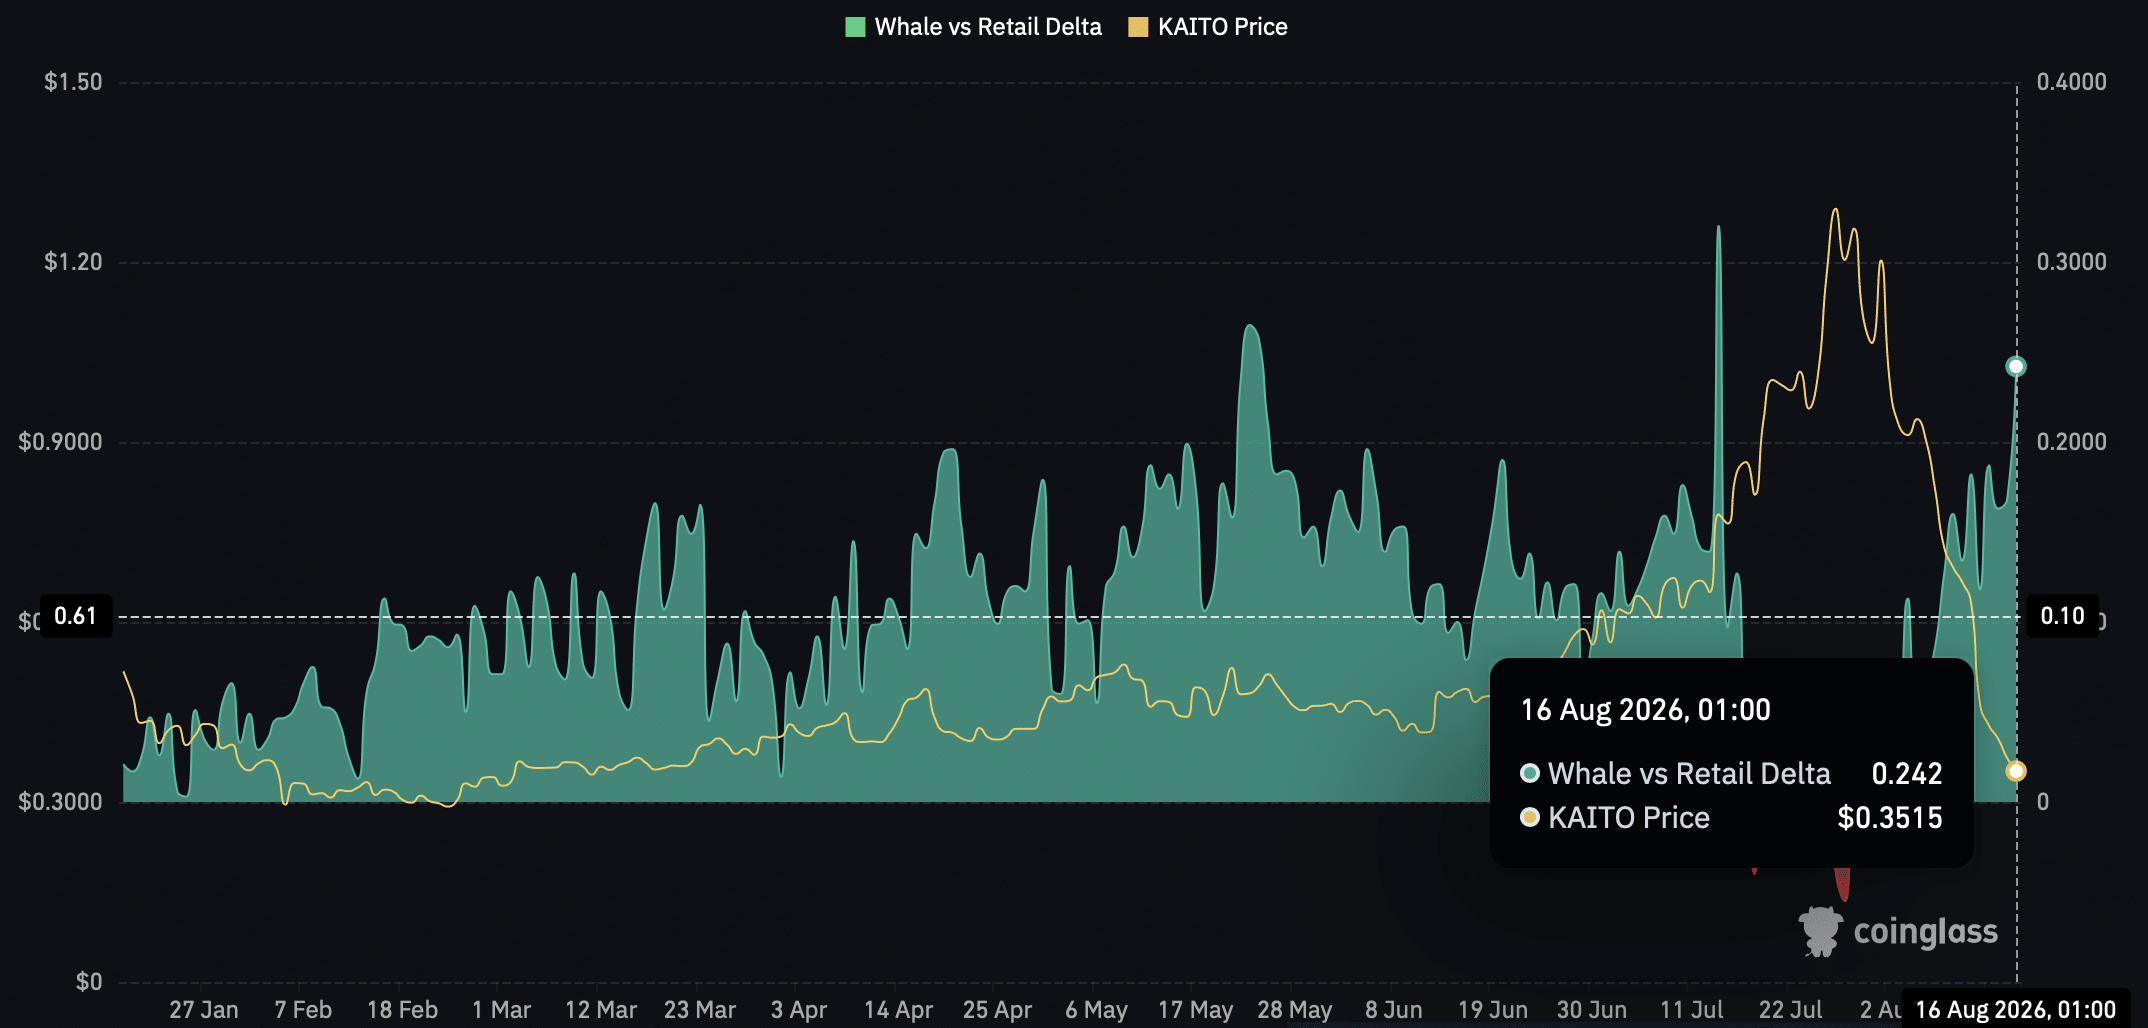The width and height of the screenshot is (2148, 1028).
Task: Click the tooltip KAITO Price label
Action: click(x=1629, y=818)
